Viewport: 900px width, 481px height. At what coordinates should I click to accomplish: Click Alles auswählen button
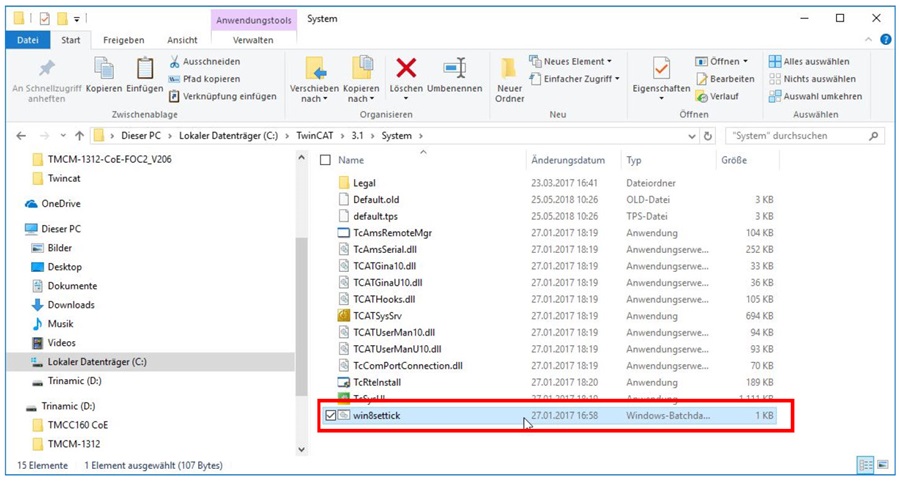(810, 62)
